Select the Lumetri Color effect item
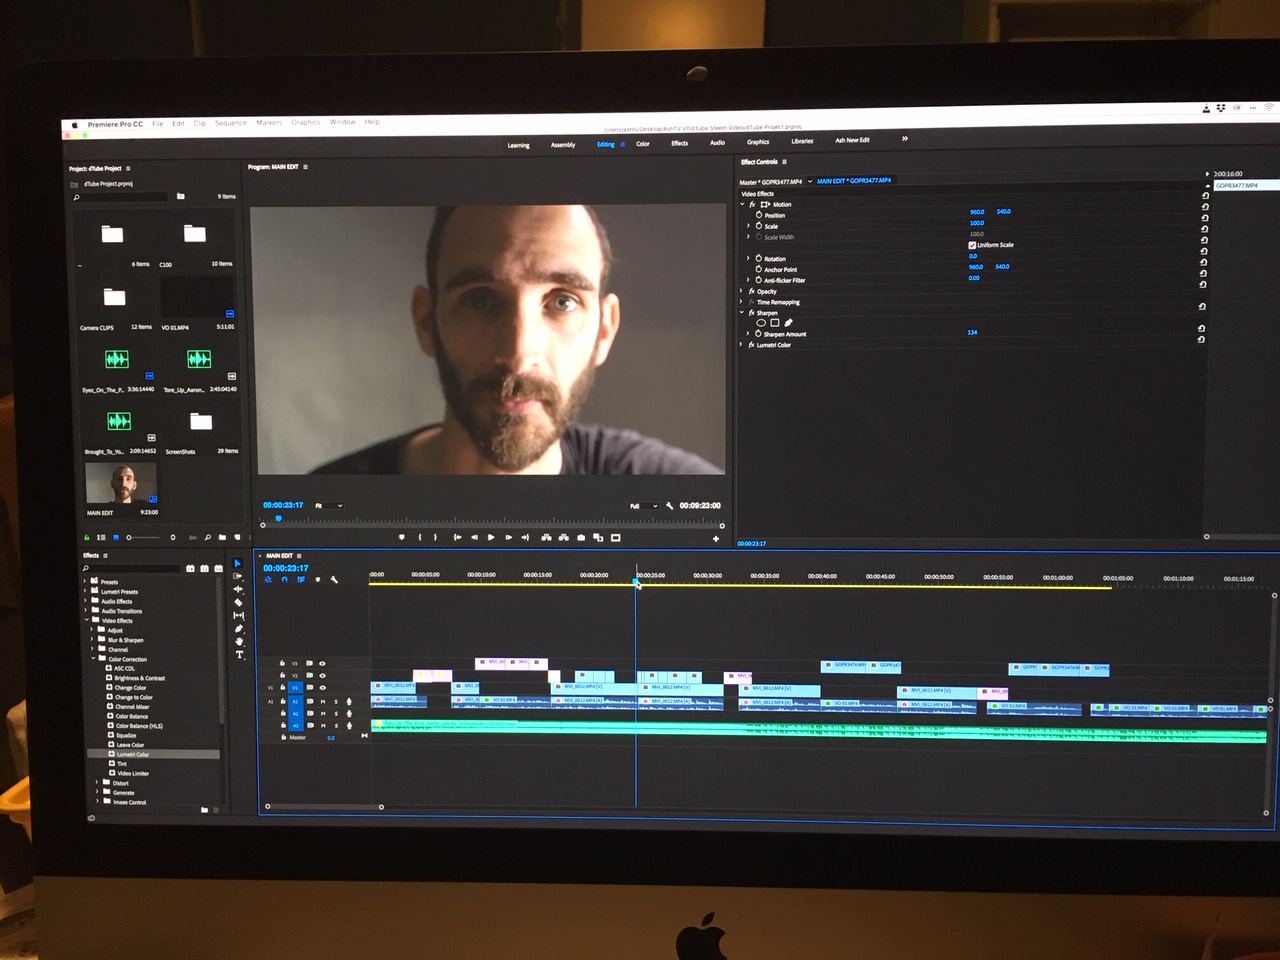The height and width of the screenshot is (960, 1280). coord(132,754)
